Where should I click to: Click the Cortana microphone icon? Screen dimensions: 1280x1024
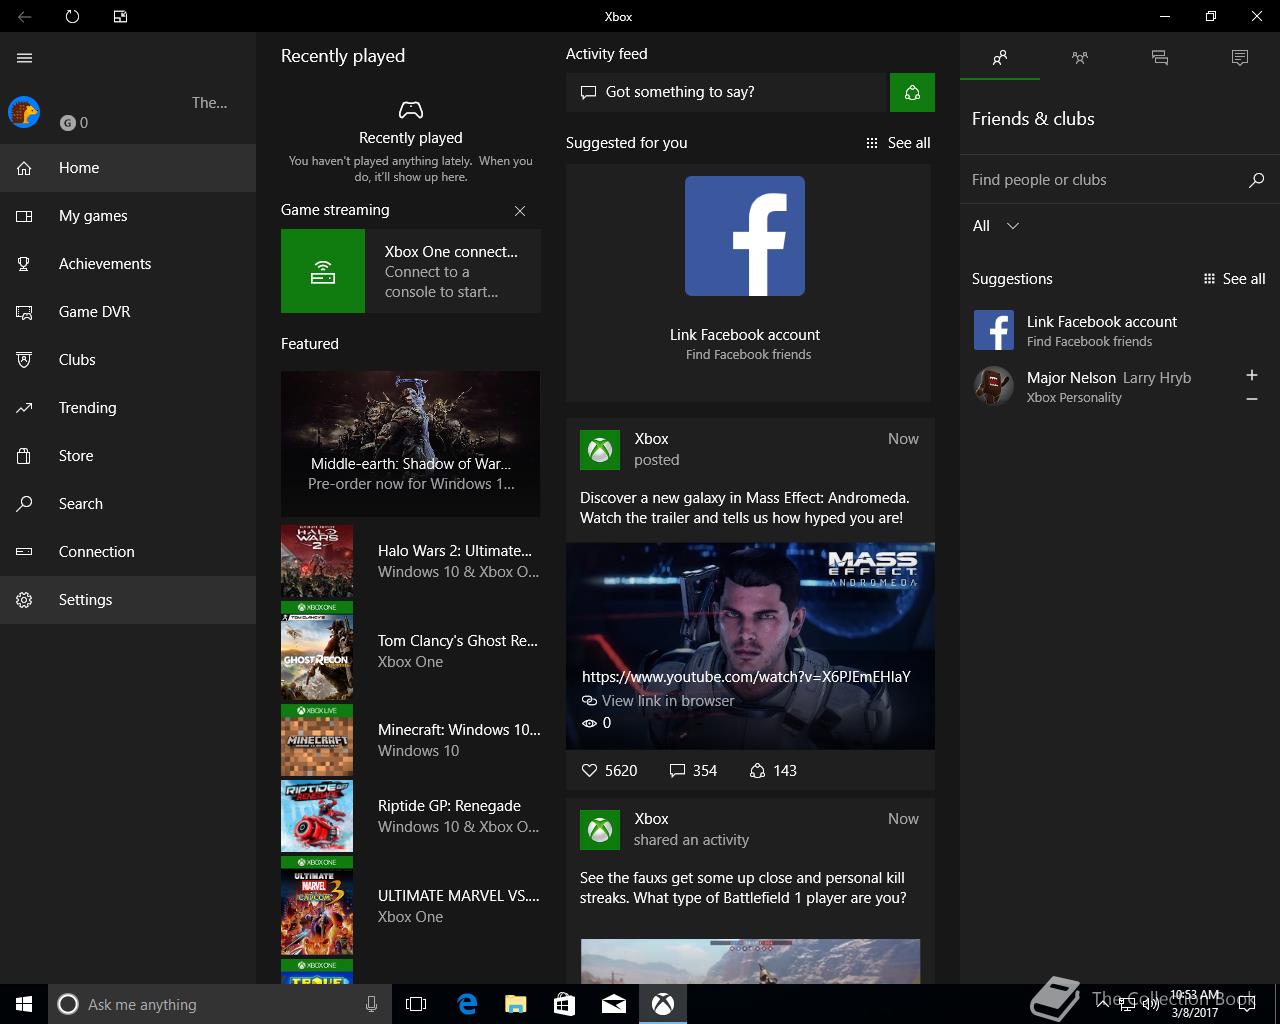coord(371,1004)
